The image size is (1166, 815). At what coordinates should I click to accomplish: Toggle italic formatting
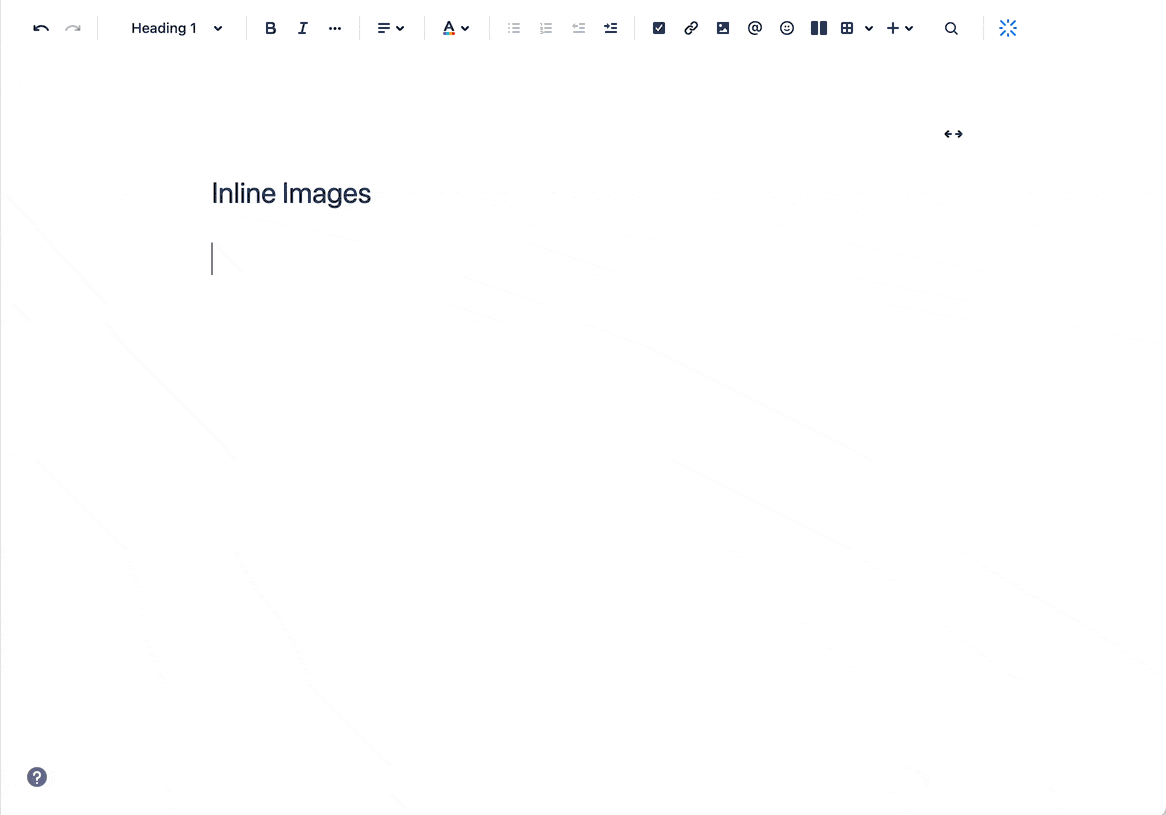(303, 28)
